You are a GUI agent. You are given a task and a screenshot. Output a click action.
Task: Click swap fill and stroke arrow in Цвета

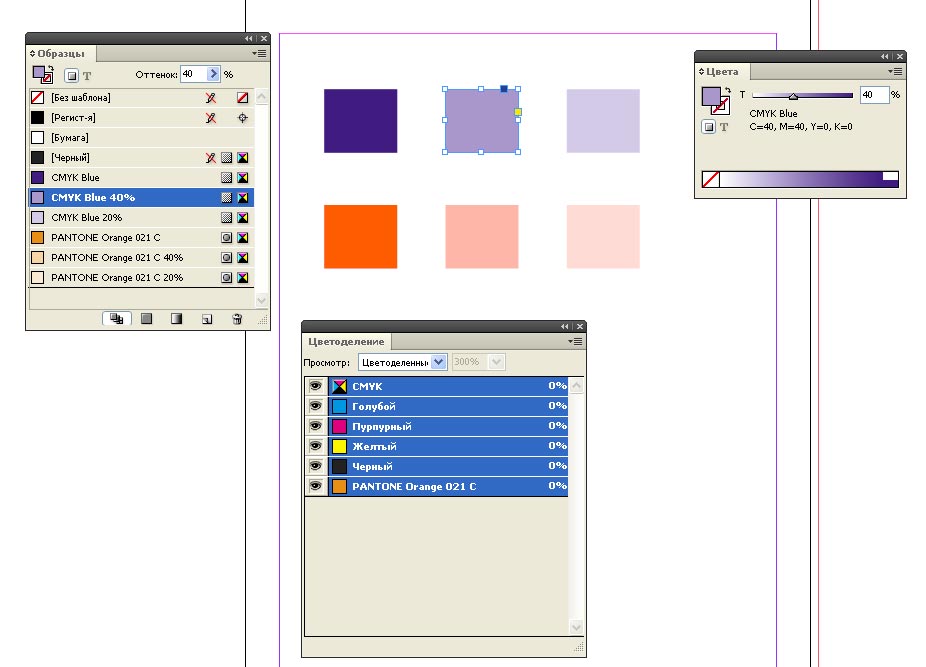tap(728, 90)
